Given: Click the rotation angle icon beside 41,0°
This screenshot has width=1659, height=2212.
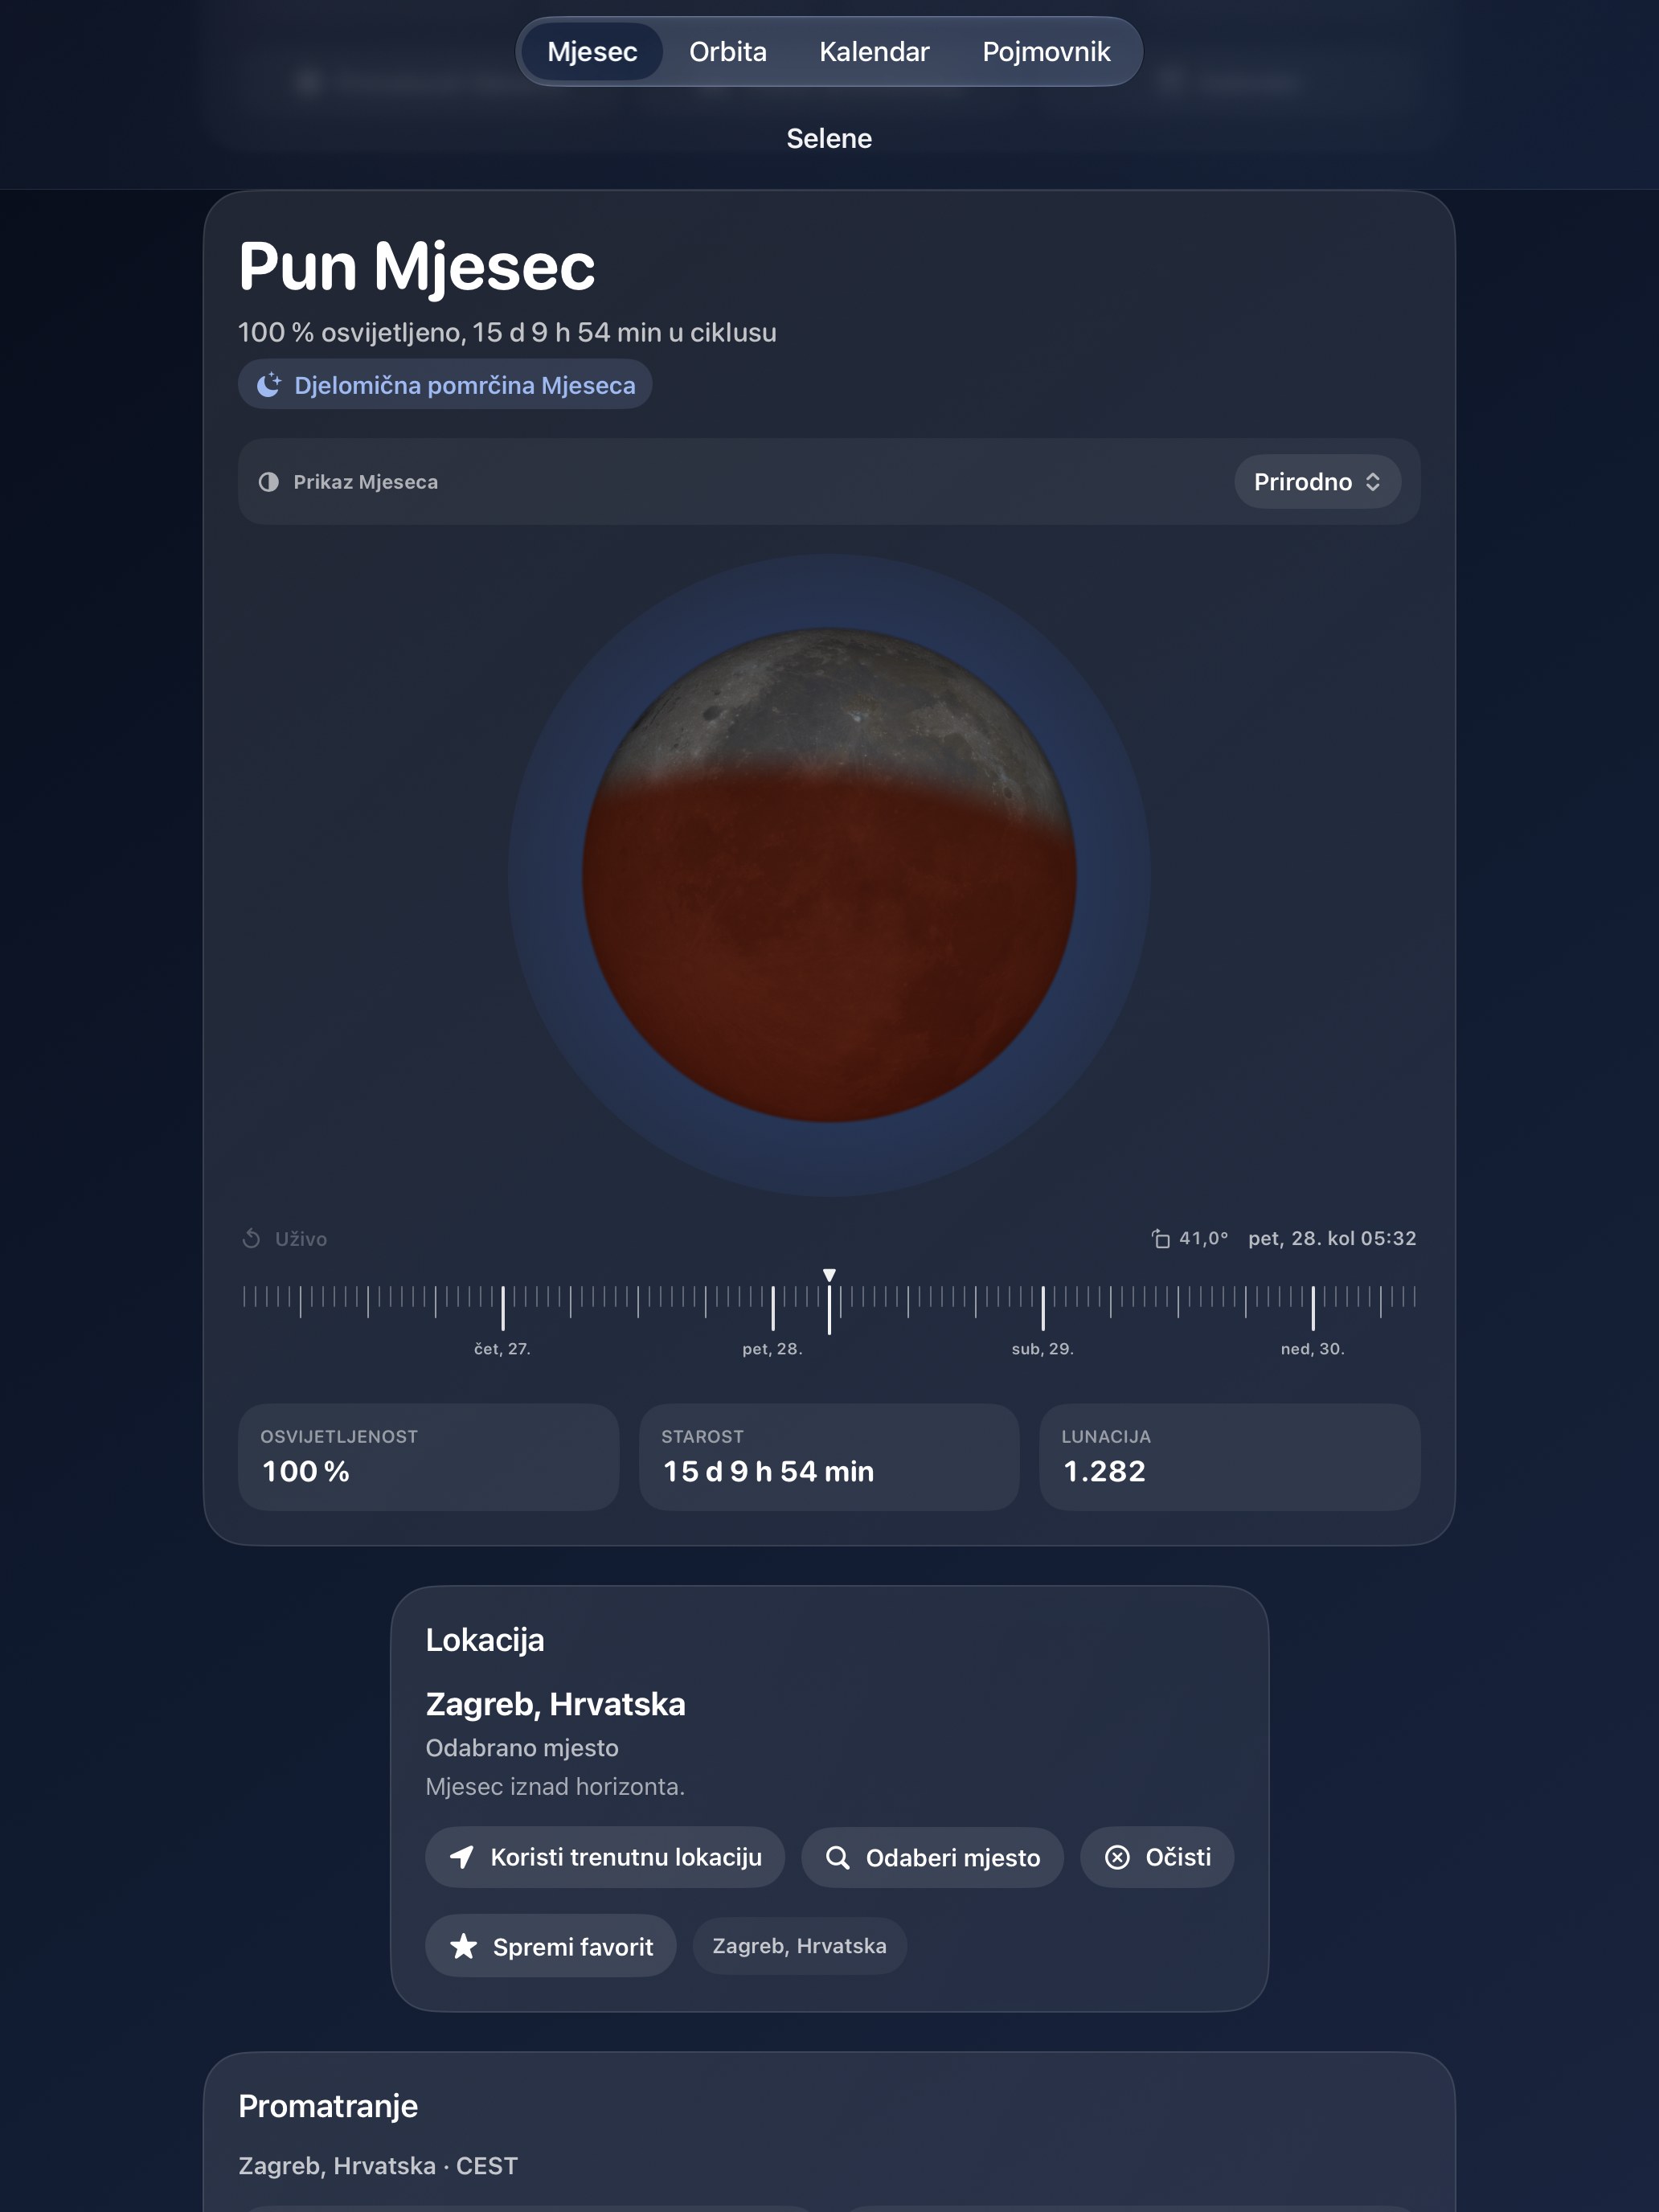Looking at the screenshot, I should tap(1160, 1239).
